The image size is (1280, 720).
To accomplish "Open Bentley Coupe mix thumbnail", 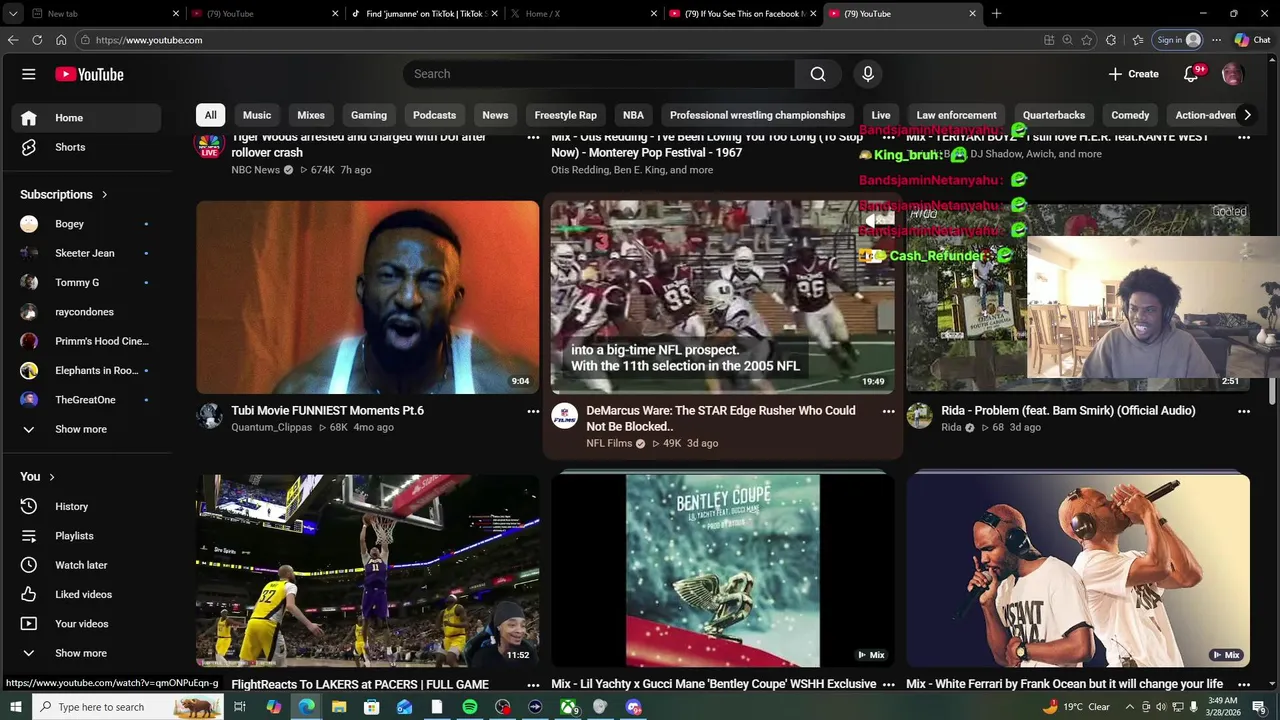I will click(x=722, y=571).
